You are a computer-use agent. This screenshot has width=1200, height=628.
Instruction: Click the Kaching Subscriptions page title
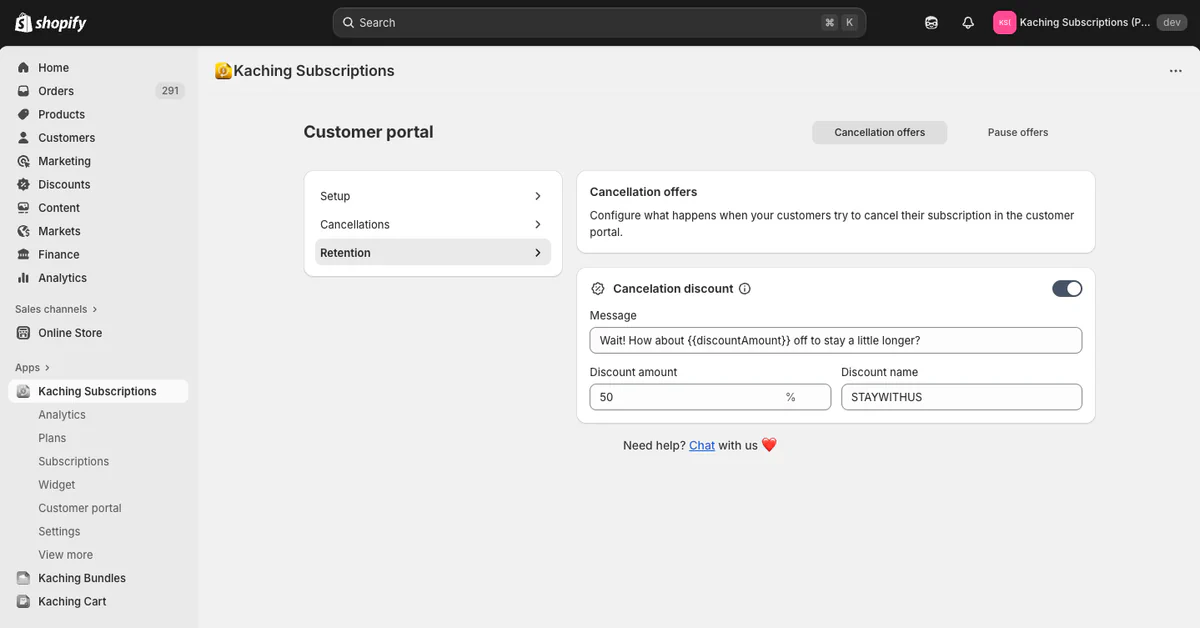point(314,71)
